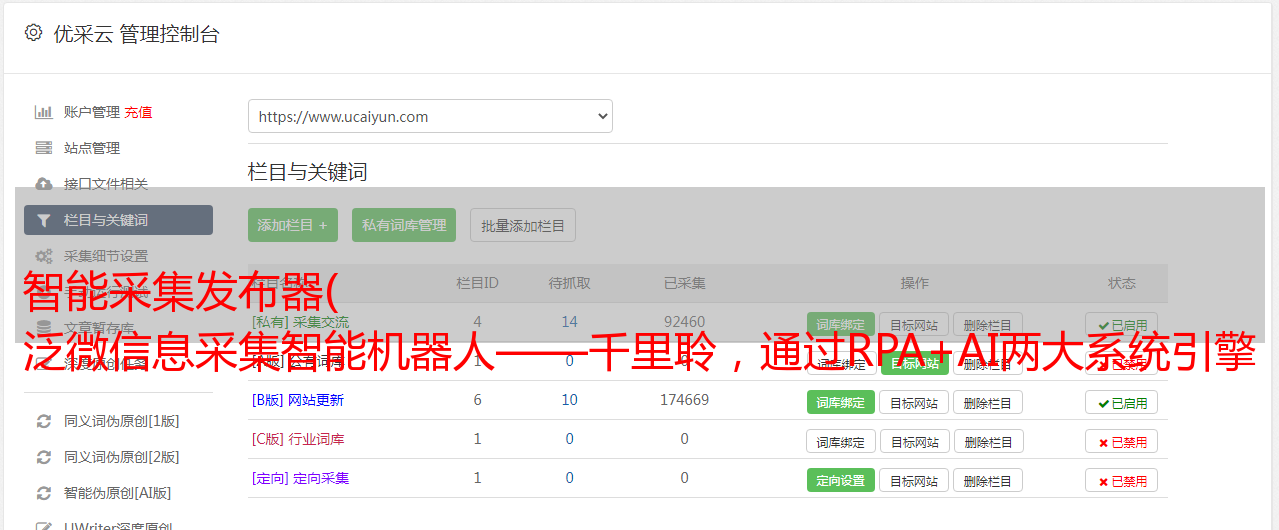Screen dimensions: 1279x530
Task: Click the bar chart icon for 账户管理
Action: point(44,112)
